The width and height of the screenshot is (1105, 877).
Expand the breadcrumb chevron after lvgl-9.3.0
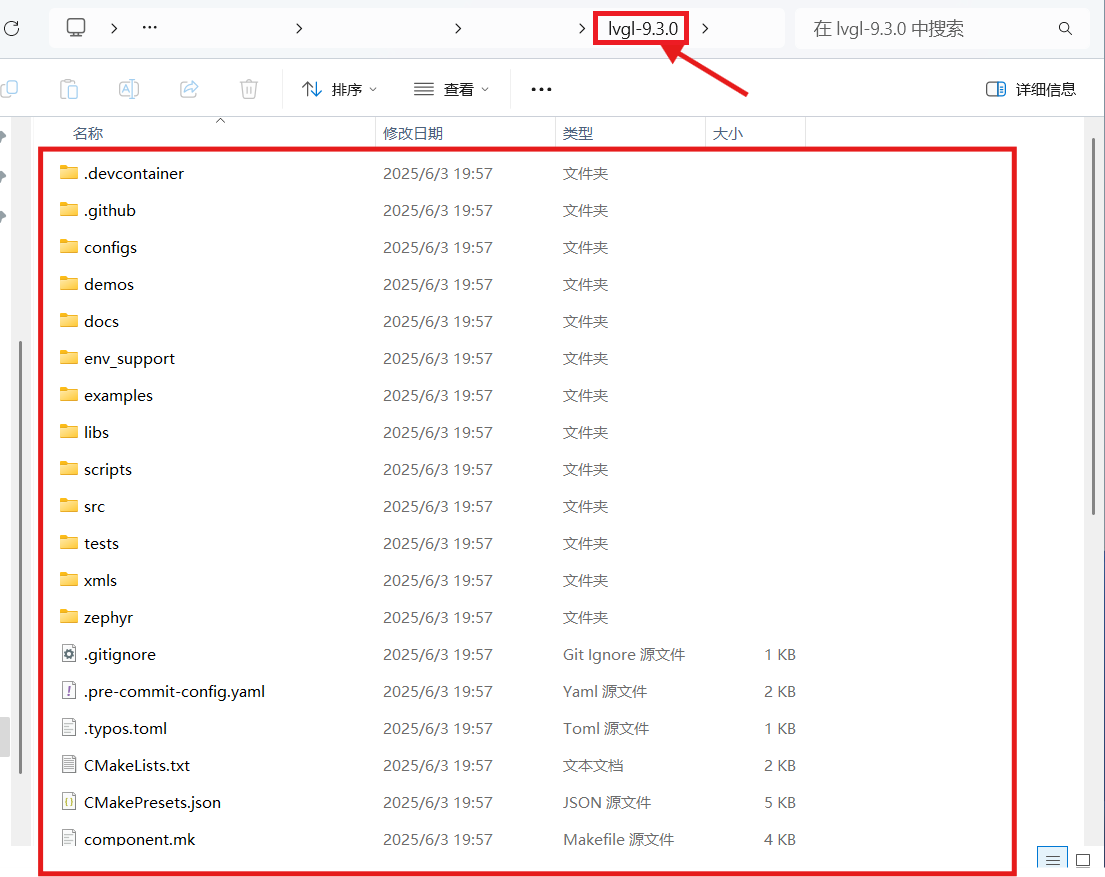(x=705, y=28)
